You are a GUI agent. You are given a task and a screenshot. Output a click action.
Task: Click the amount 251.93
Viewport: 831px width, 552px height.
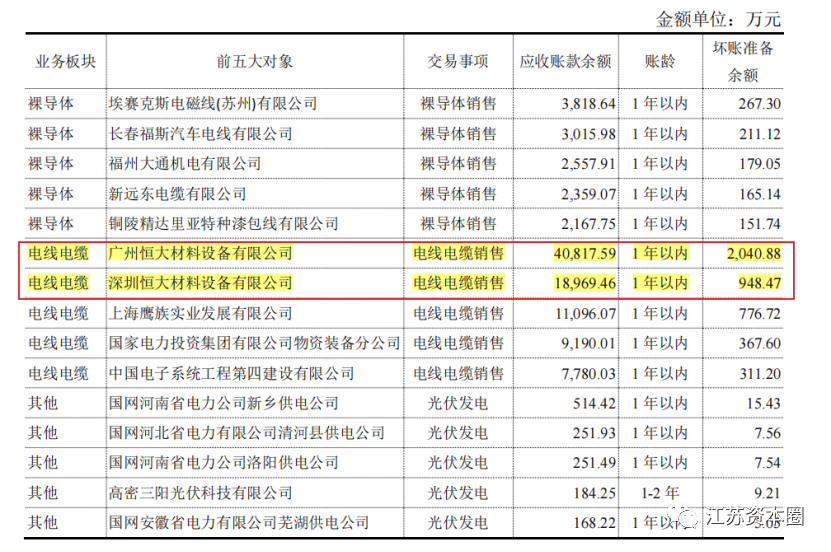click(594, 433)
